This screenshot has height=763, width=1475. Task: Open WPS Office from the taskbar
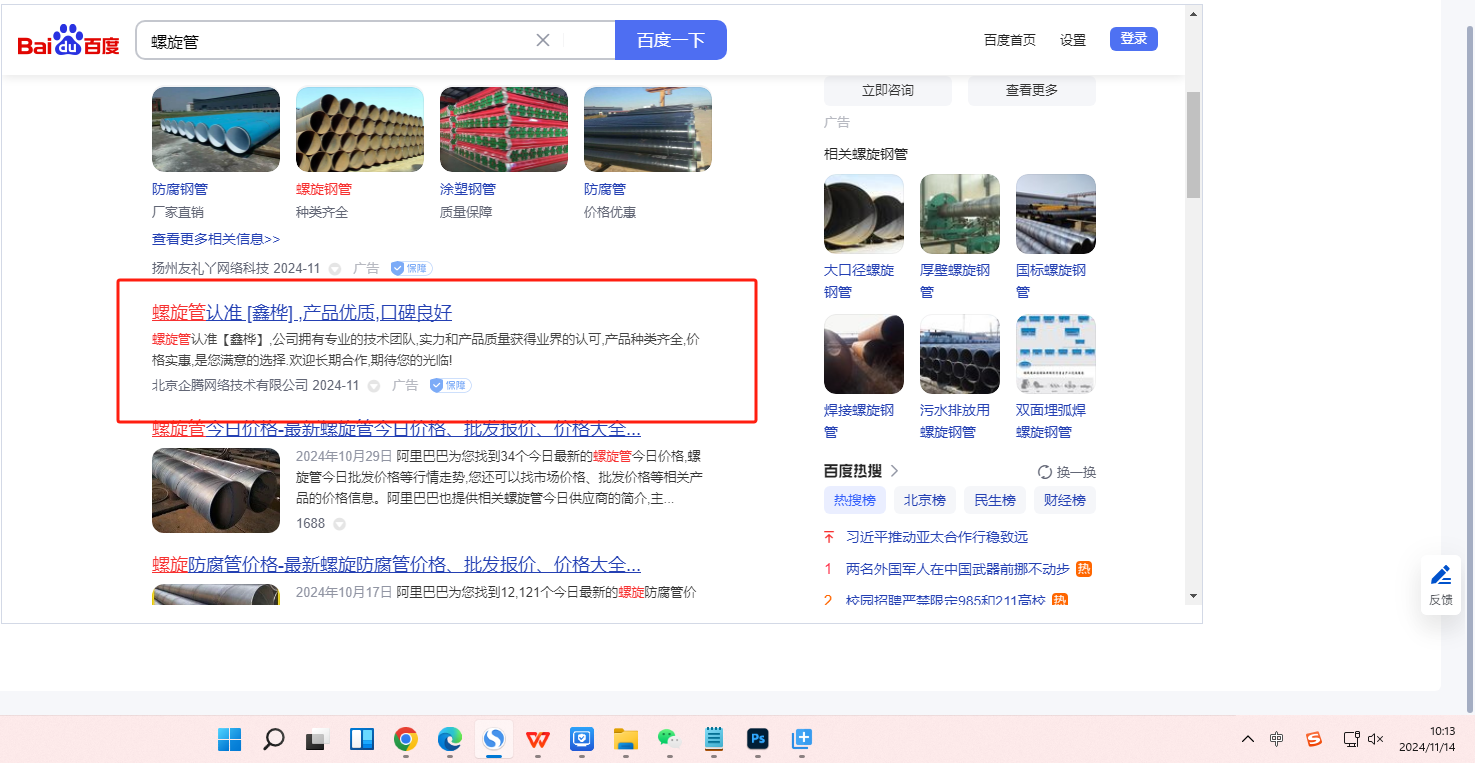[x=538, y=739]
